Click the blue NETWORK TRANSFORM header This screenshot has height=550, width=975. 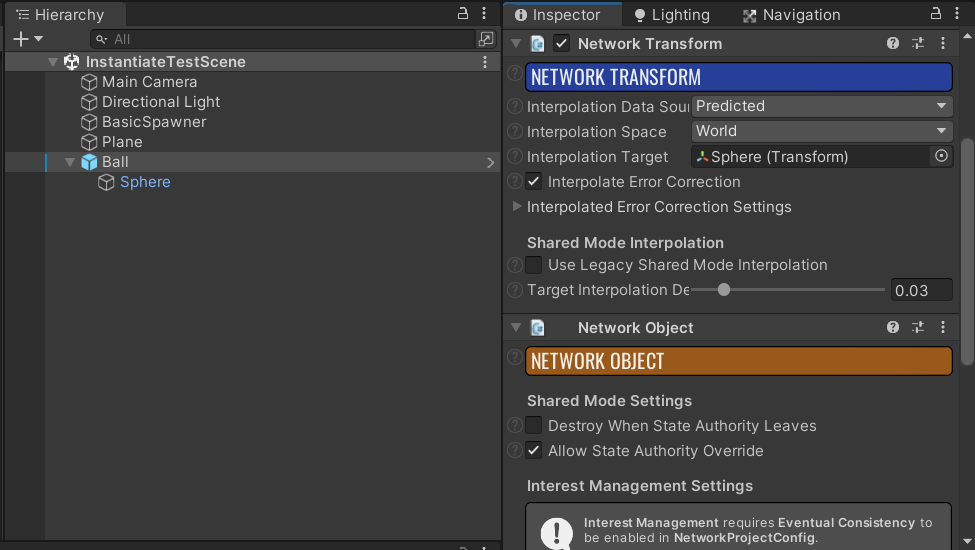click(739, 77)
